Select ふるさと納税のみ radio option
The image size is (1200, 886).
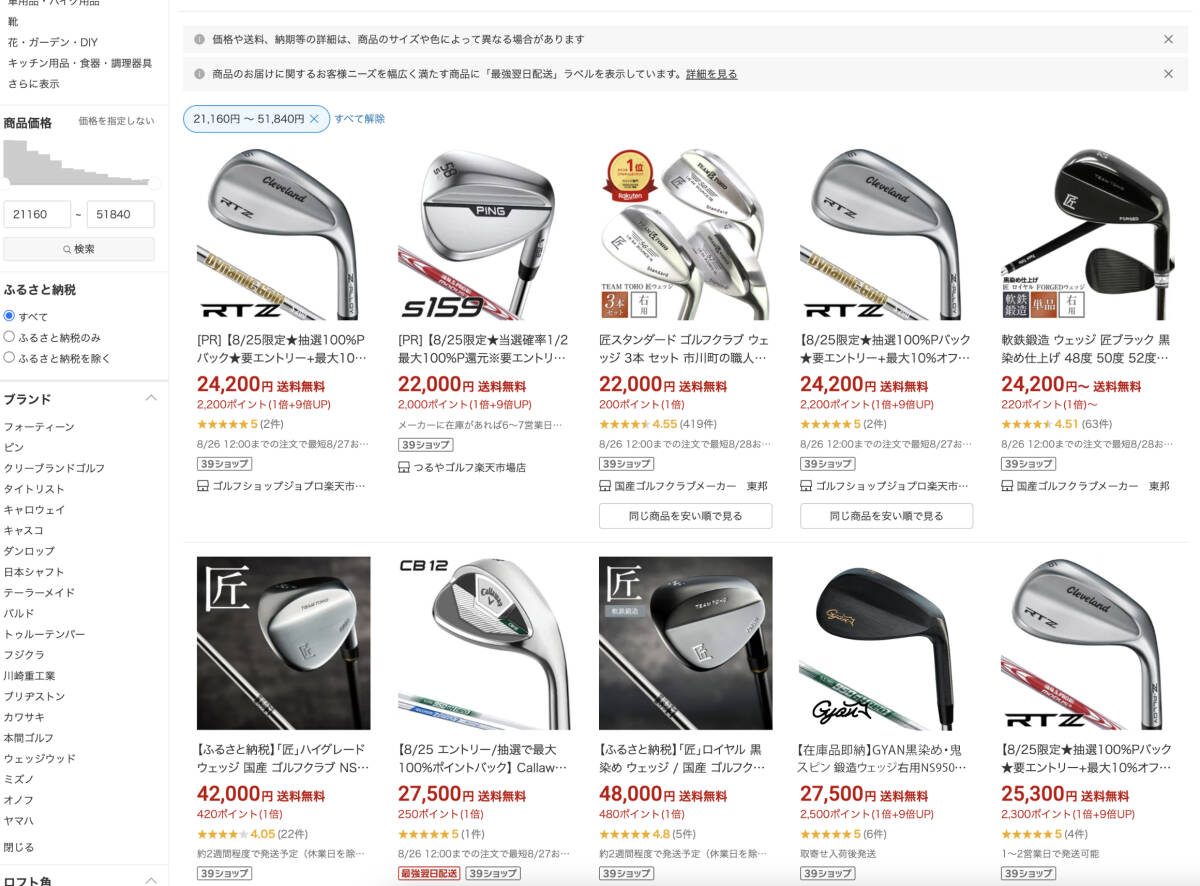(9, 337)
